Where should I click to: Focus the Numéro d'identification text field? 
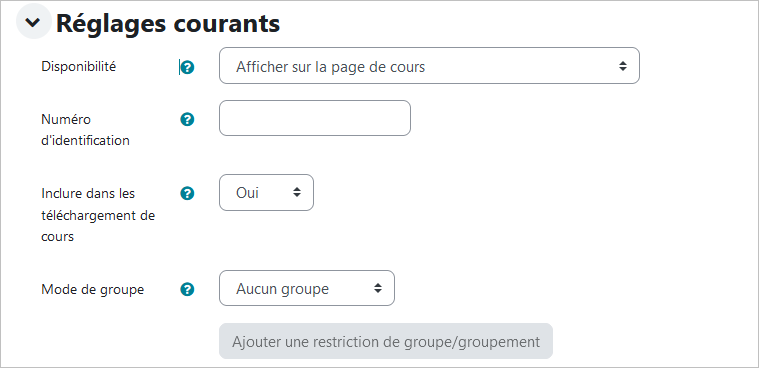pos(315,118)
